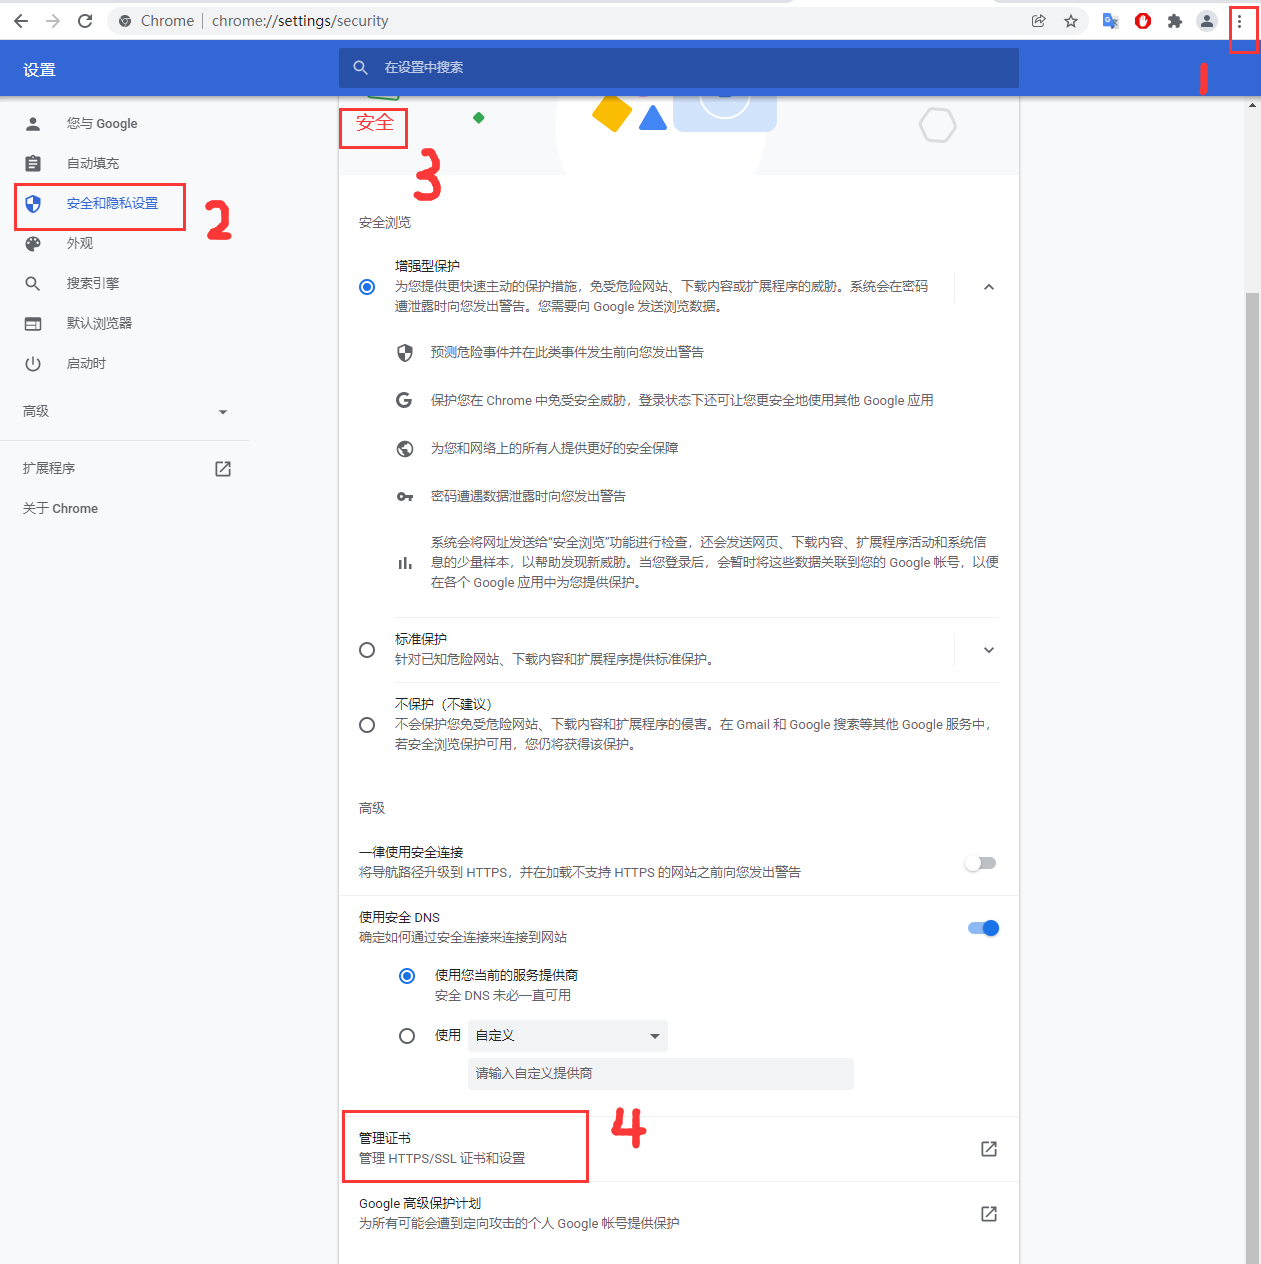Screen dimensions: 1261x1264
Task: Click the shield icon beside 安全和隐私设置
Action: point(33,204)
